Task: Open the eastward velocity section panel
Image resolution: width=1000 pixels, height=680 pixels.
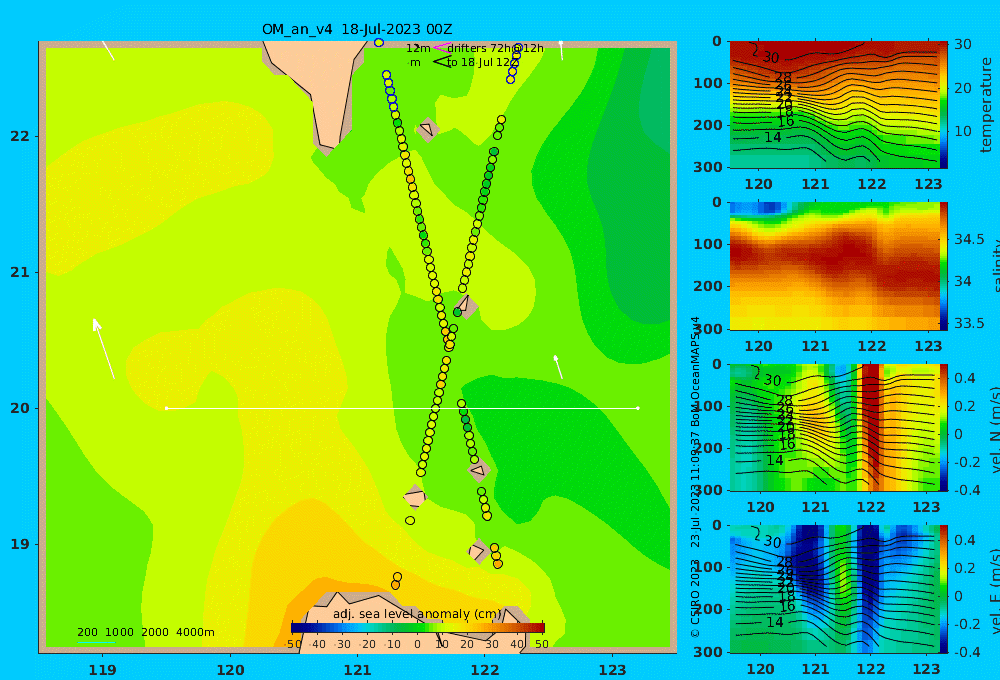Action: click(834, 589)
